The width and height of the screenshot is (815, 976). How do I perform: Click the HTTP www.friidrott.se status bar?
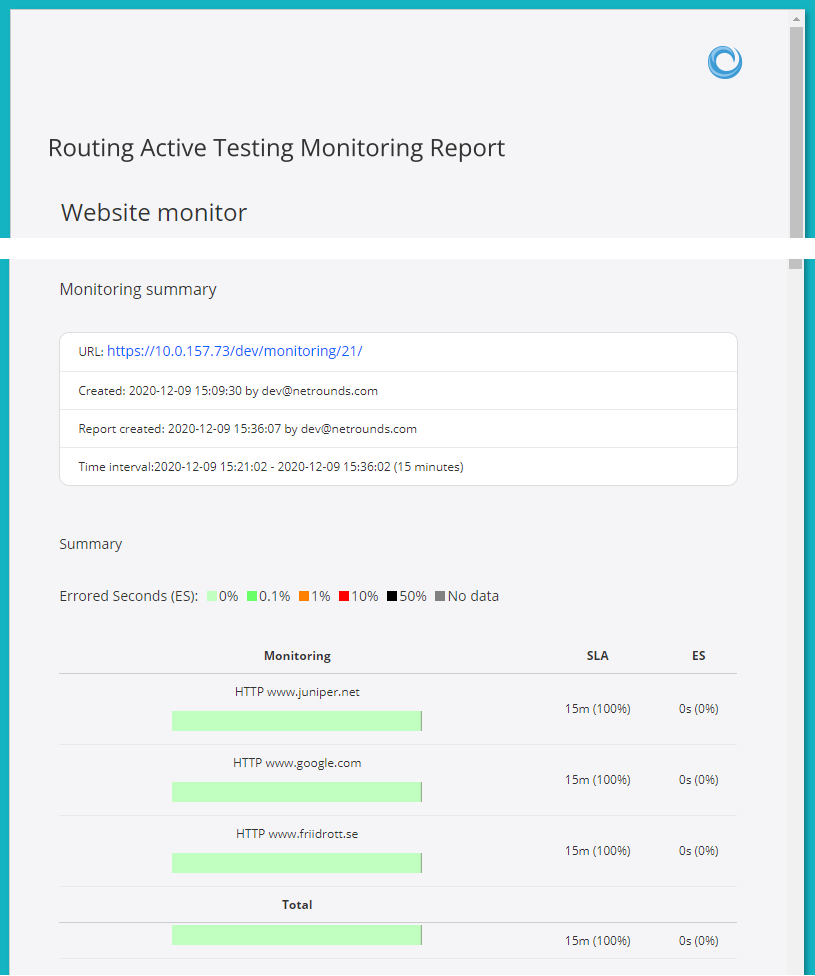(x=296, y=863)
